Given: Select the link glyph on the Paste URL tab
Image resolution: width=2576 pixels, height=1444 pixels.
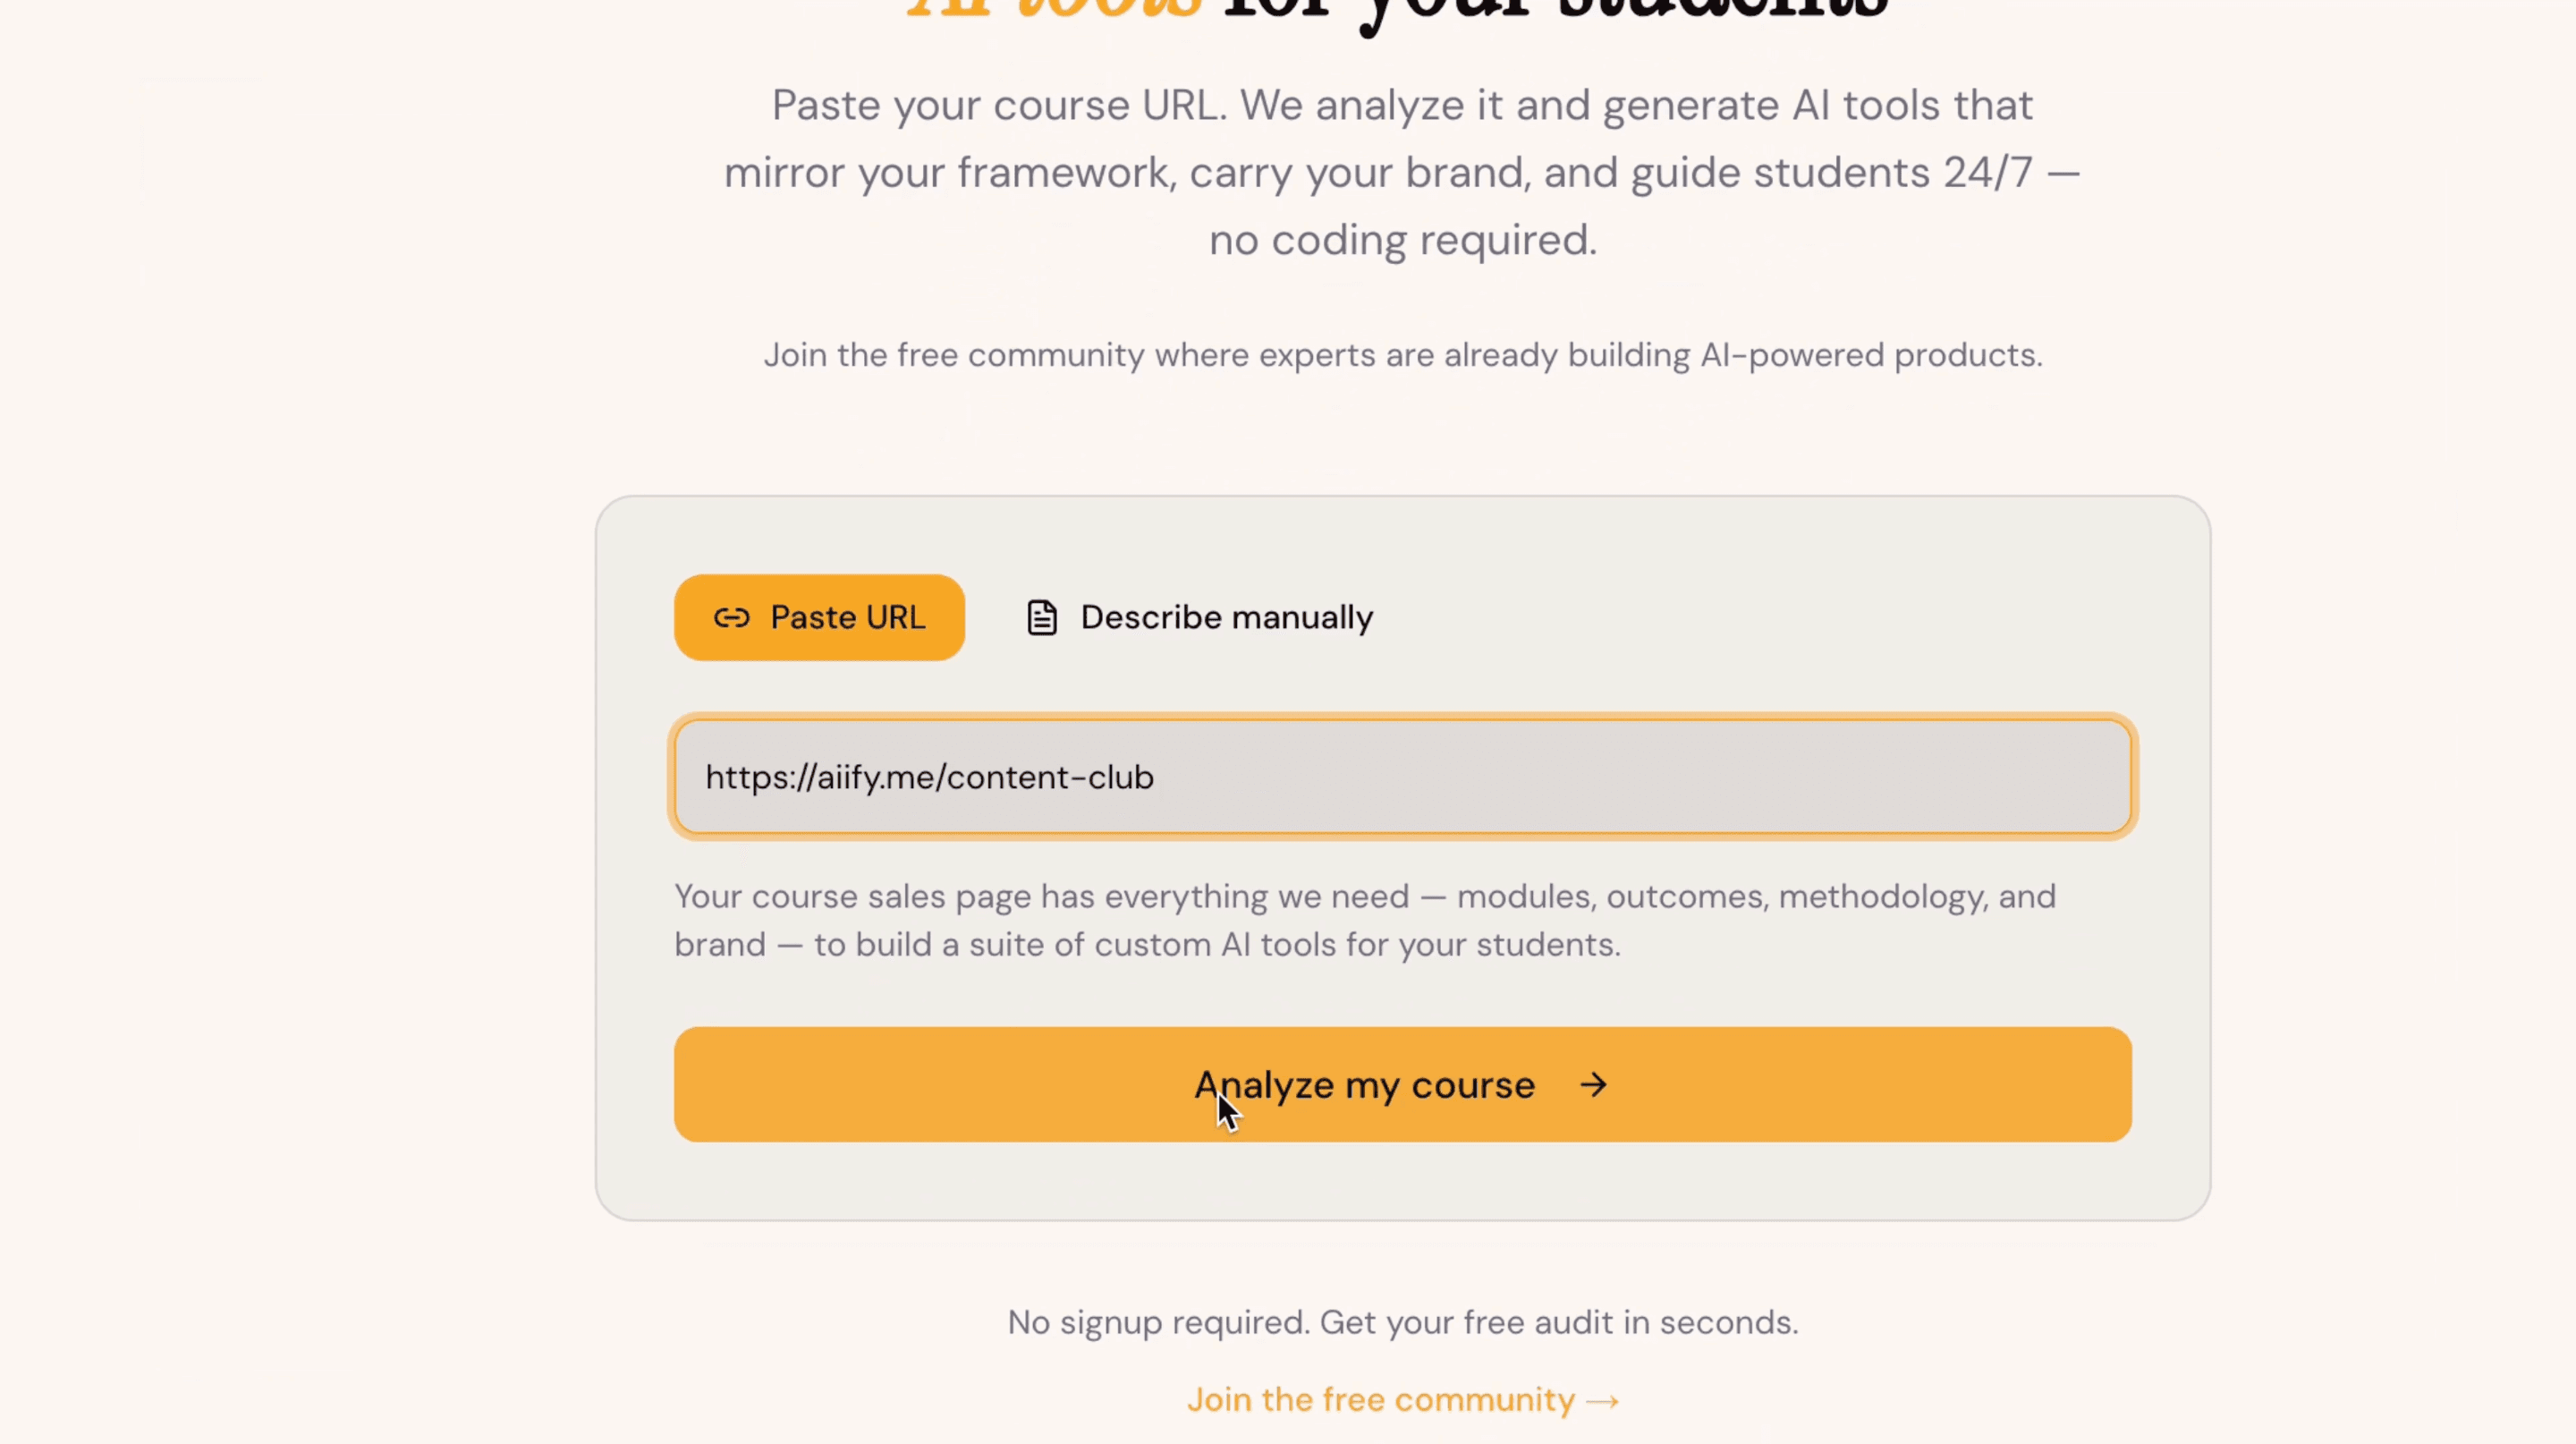Looking at the screenshot, I should tap(733, 617).
